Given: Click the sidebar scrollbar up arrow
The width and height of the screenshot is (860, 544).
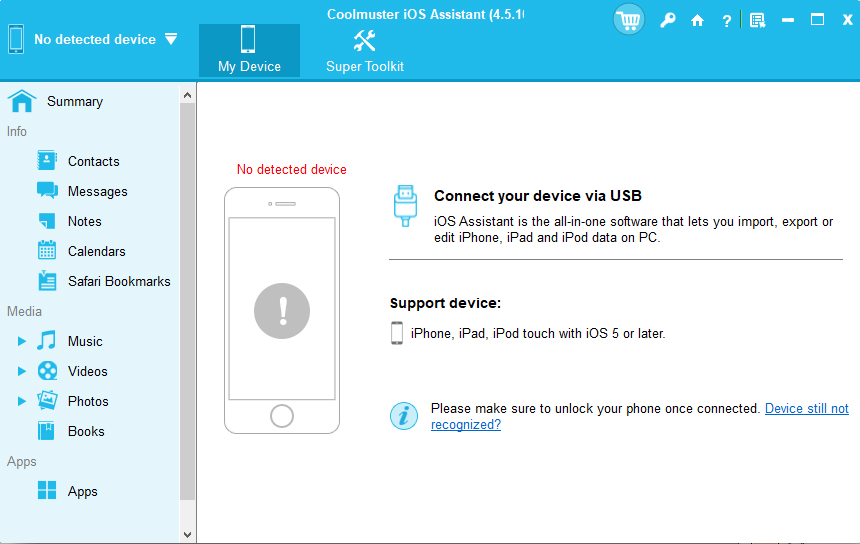Looking at the screenshot, I should click(187, 95).
